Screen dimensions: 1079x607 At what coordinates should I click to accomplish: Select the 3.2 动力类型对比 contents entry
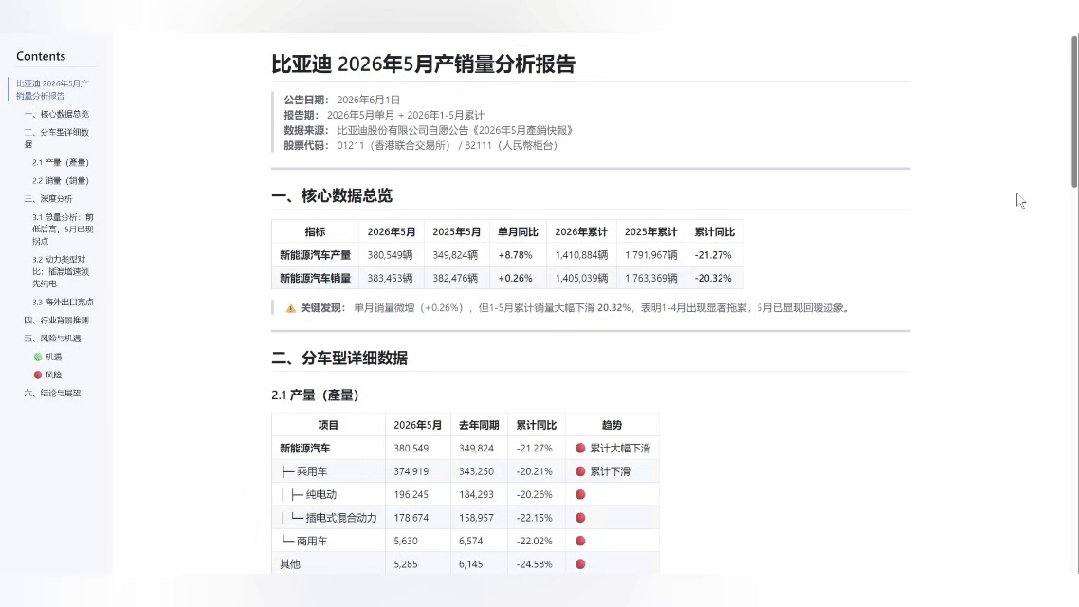(x=61, y=271)
